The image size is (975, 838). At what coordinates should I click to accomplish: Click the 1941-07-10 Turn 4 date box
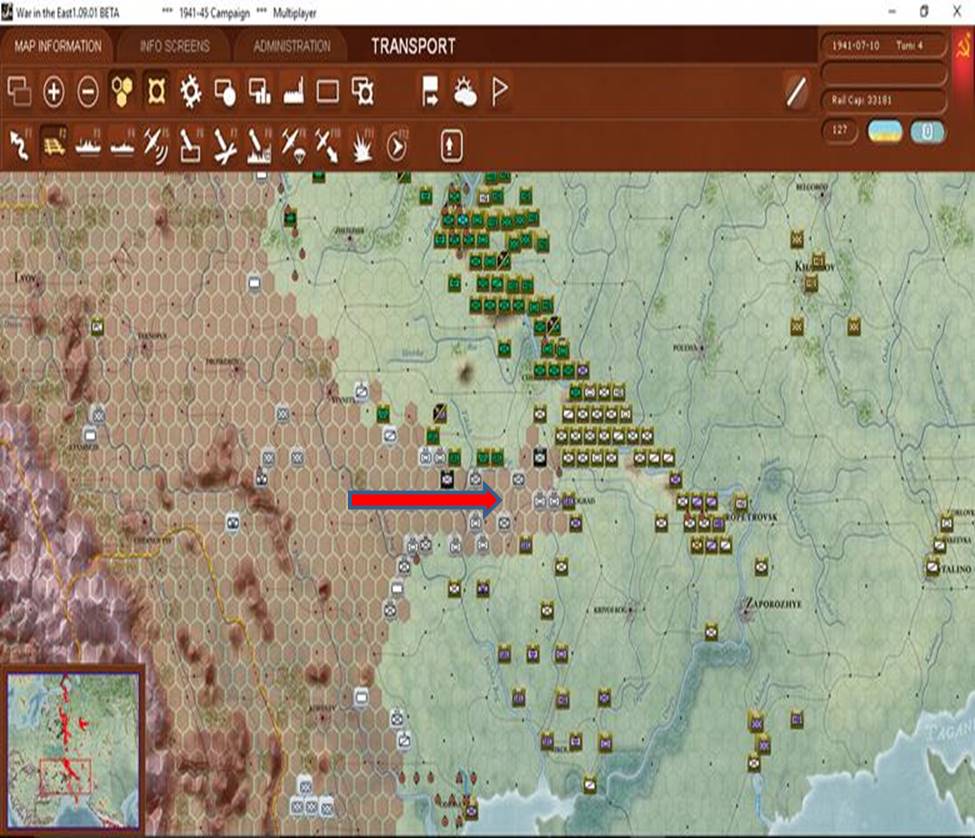coord(883,45)
